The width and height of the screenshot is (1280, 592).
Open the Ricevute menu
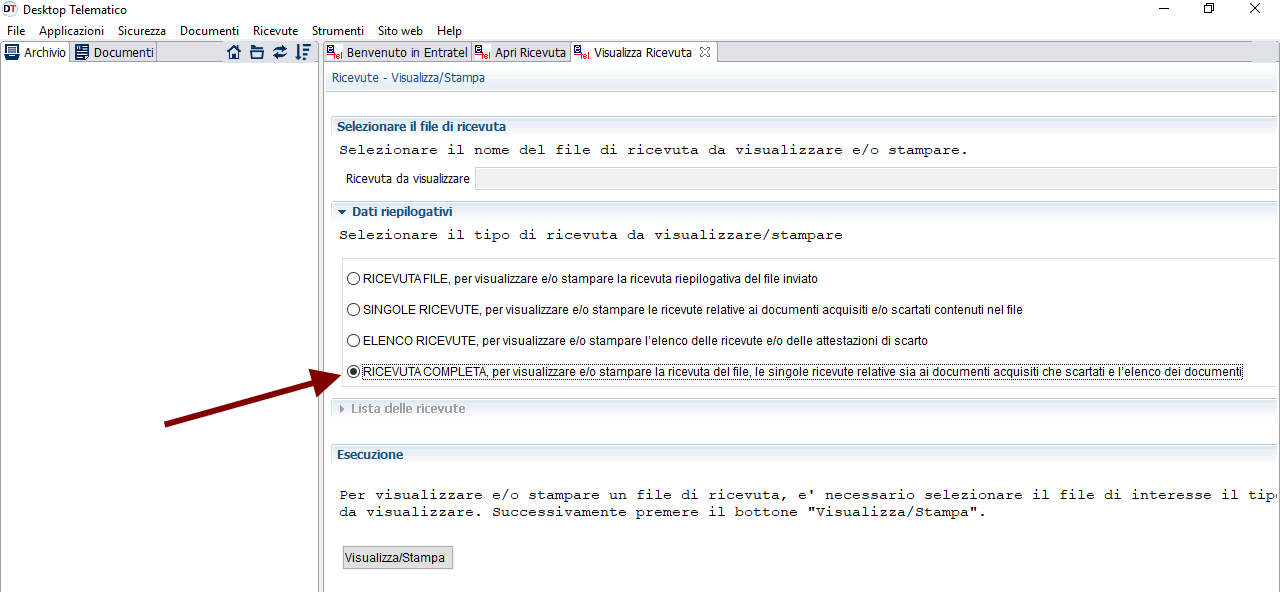(x=275, y=31)
